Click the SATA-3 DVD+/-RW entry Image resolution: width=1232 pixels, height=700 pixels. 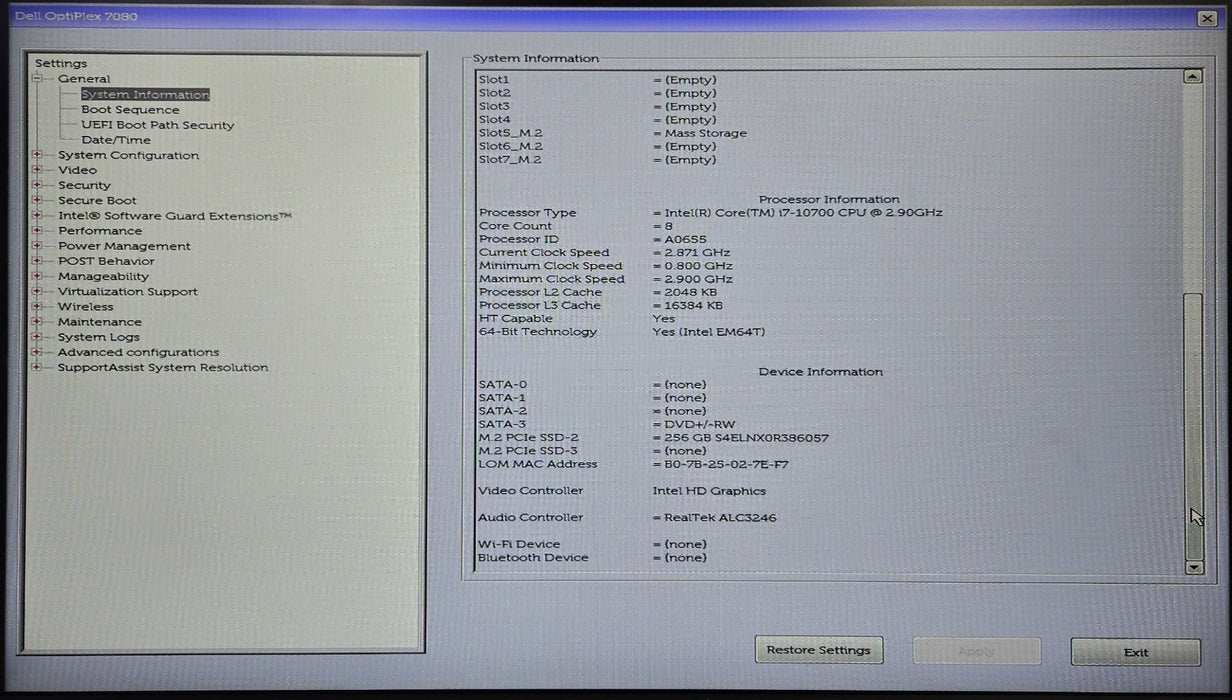[606, 425]
